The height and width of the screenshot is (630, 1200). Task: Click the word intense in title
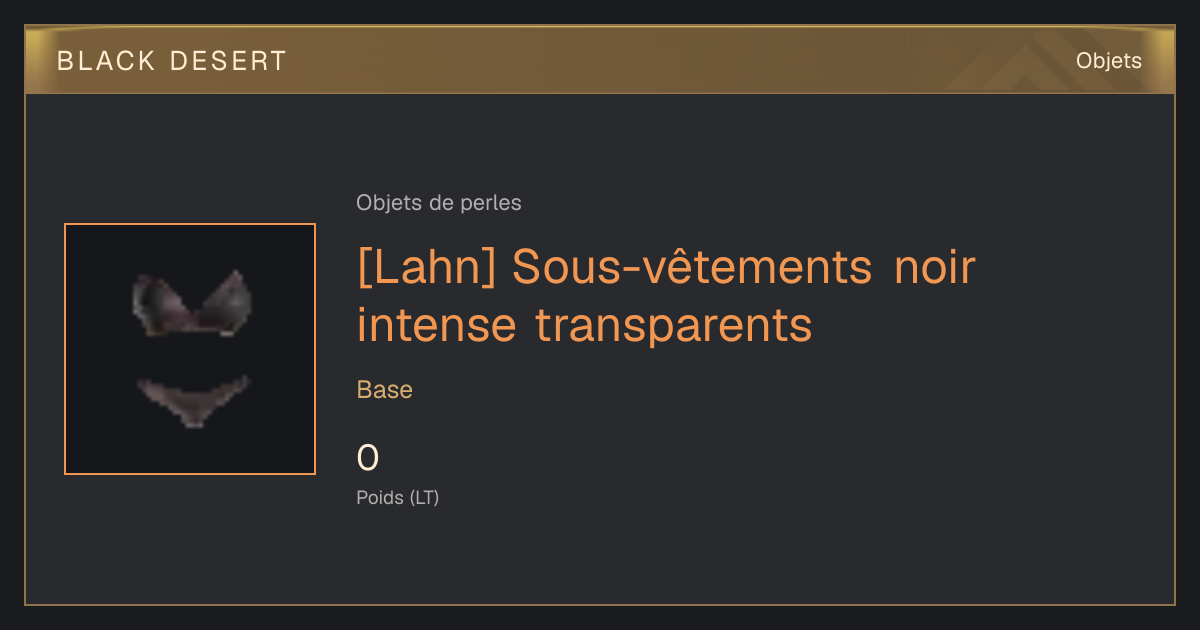(437, 326)
